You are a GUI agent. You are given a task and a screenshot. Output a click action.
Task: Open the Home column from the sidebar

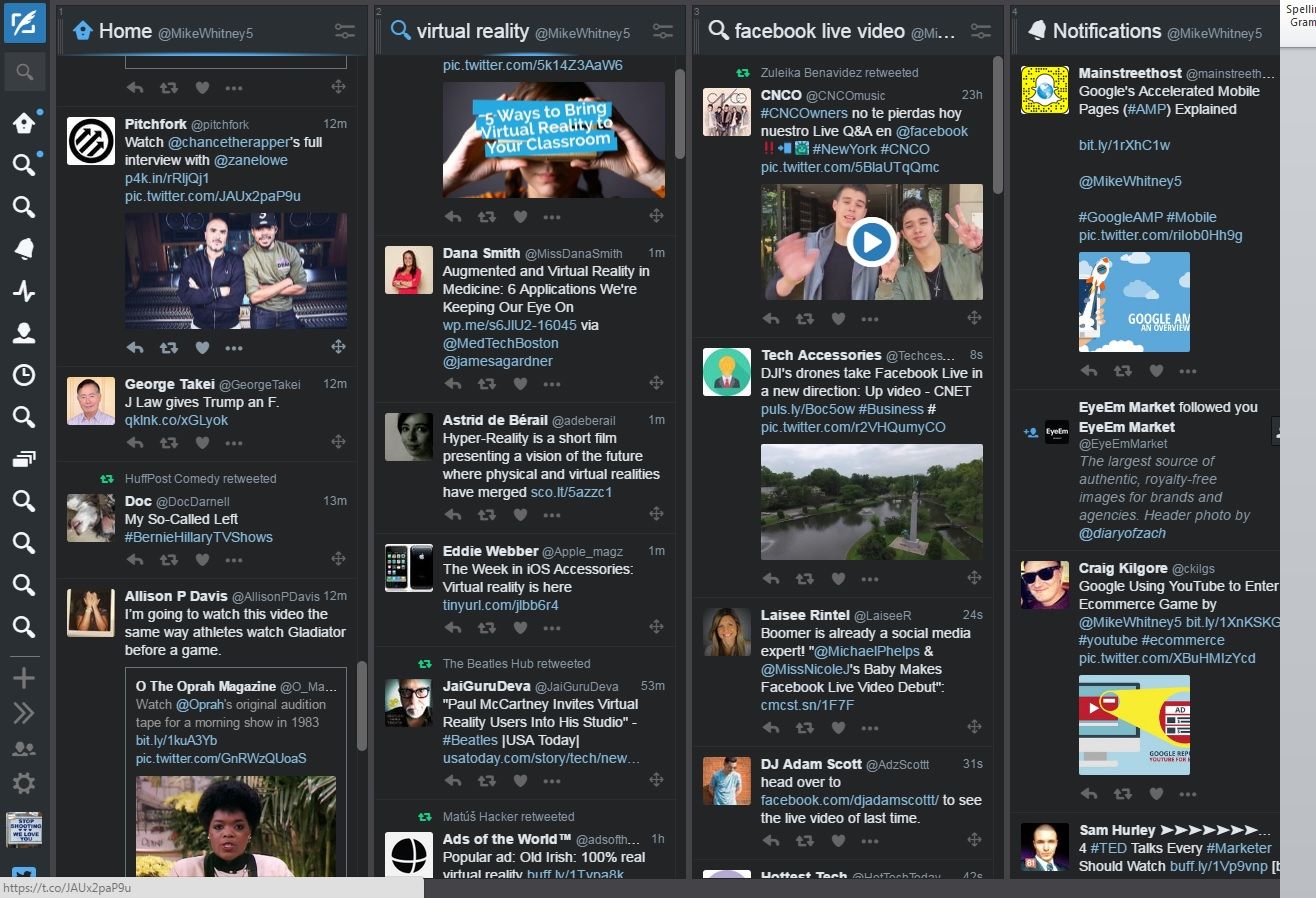(x=24, y=123)
